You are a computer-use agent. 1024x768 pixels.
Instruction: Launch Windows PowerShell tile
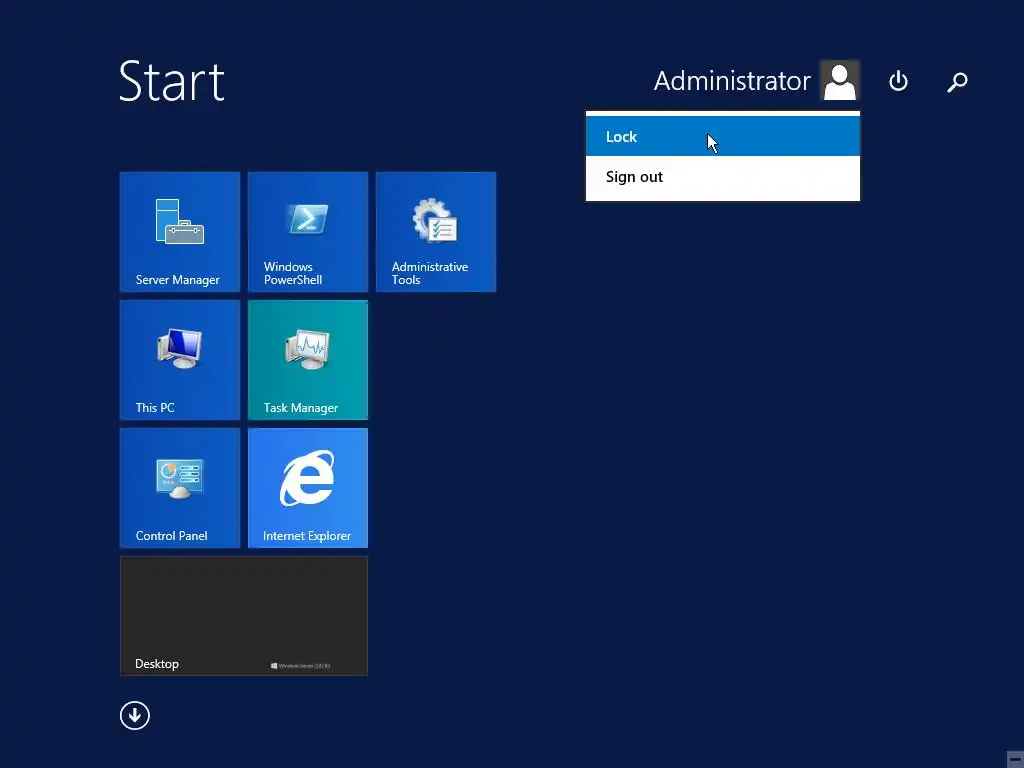tap(308, 232)
